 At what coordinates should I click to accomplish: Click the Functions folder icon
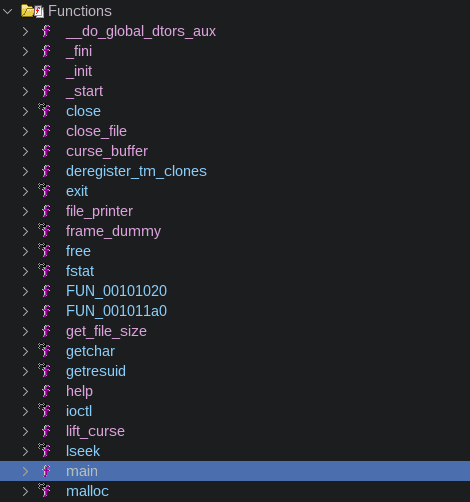(x=32, y=11)
